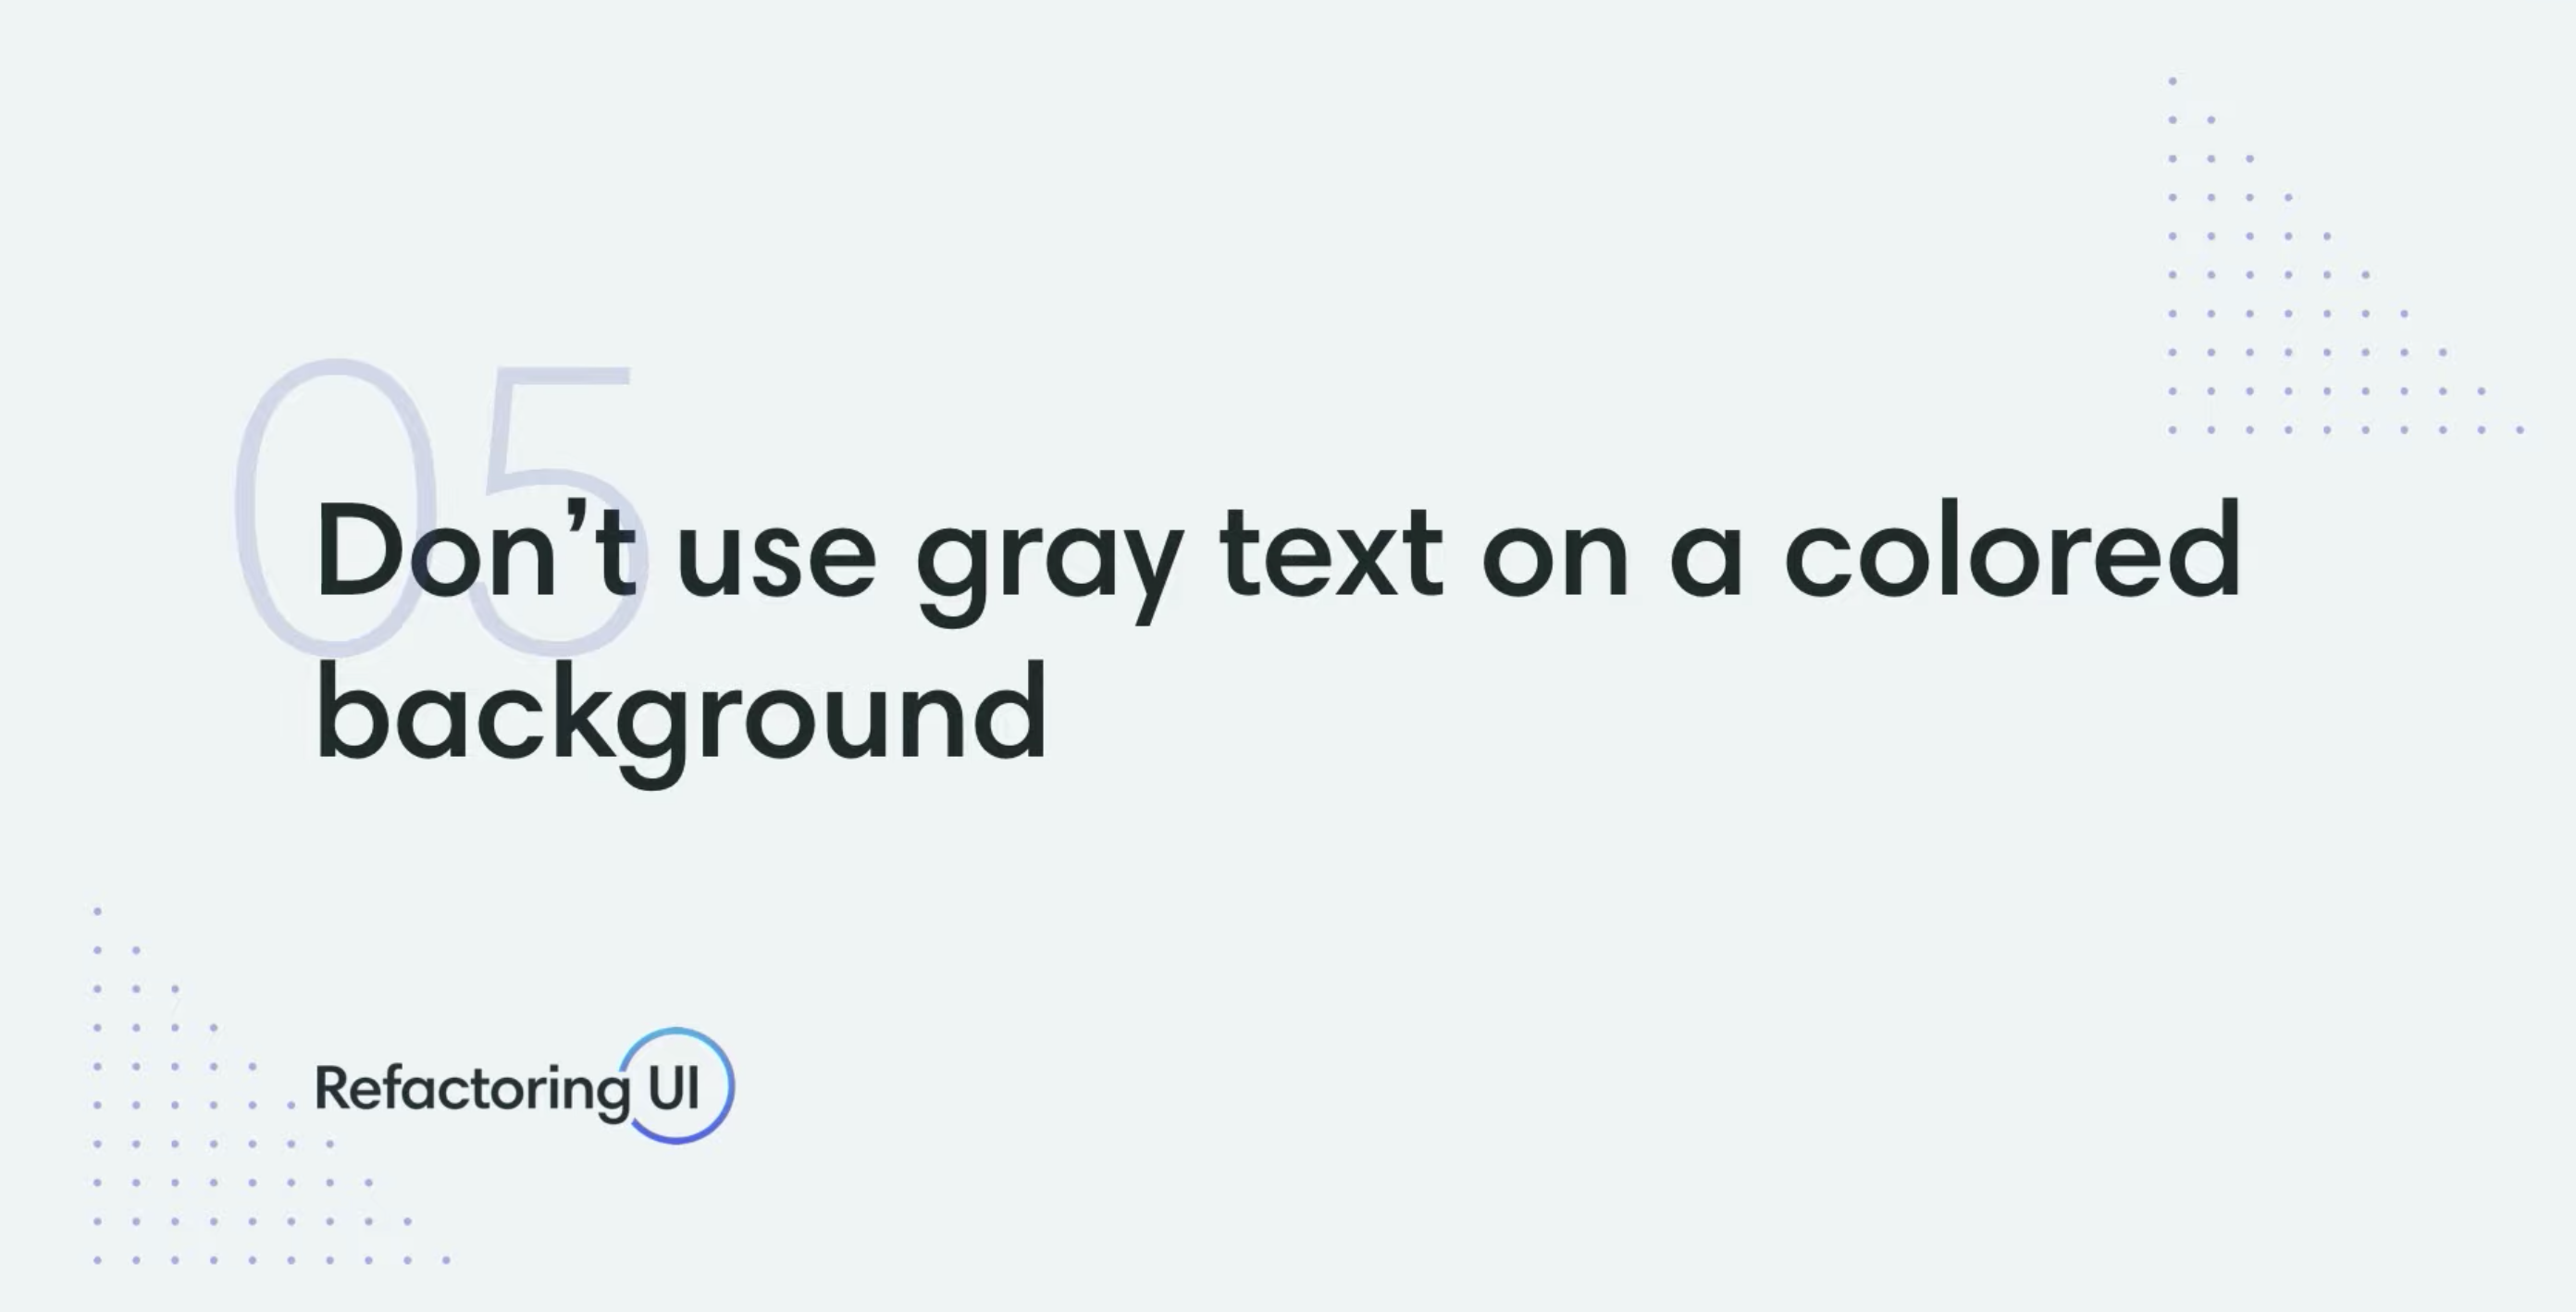Click the bottom-right dot of the bottom-left pattern
This screenshot has height=1312, width=2576.
pos(446,1260)
